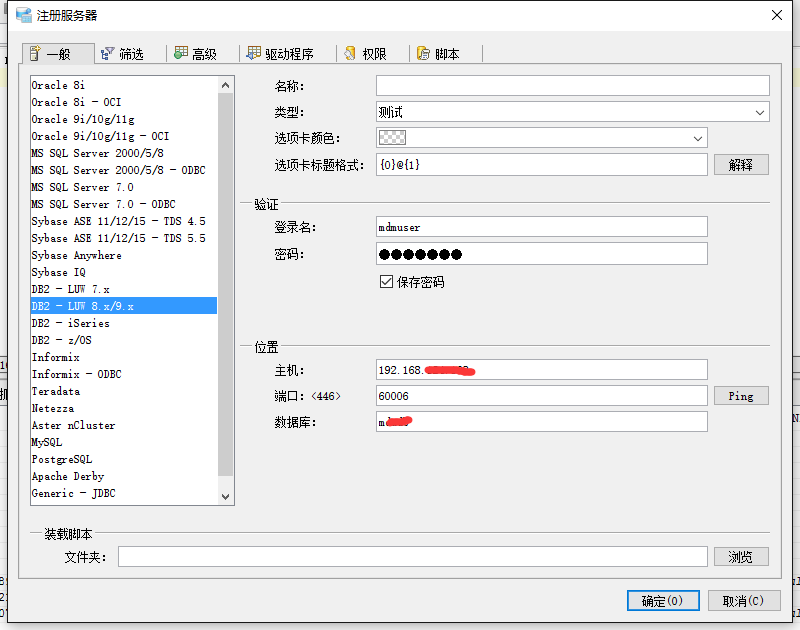
Task: Select DB2 - iSeries
Action: [x=124, y=323]
